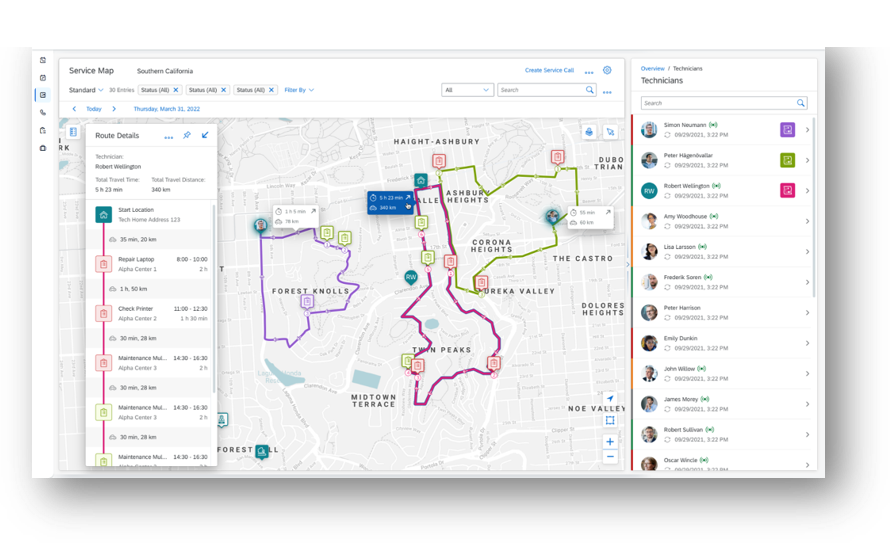Click the print map icon
This screenshot has width=890, height=543.
pyautogui.click(x=589, y=132)
